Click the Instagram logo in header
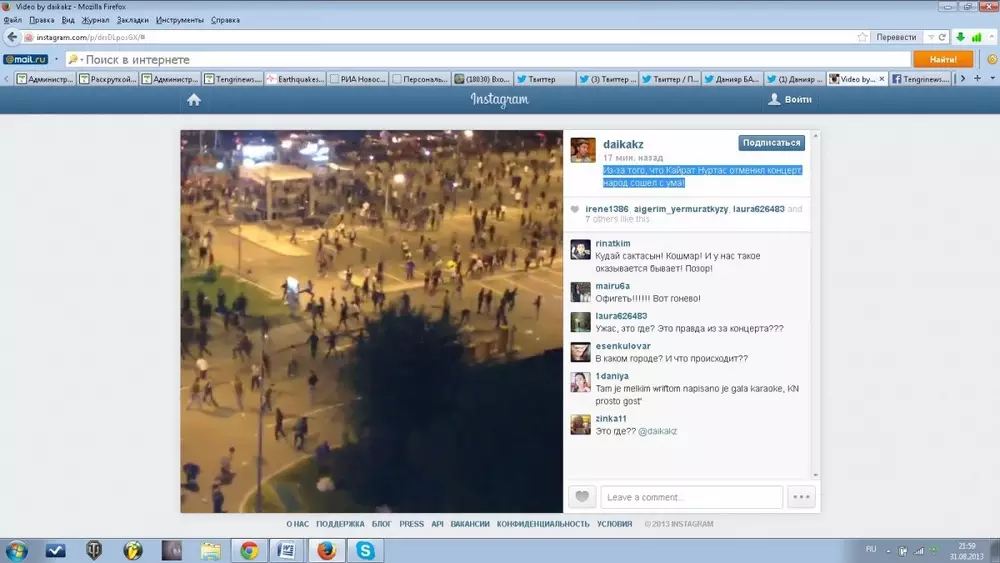1000x563 pixels. tap(500, 100)
